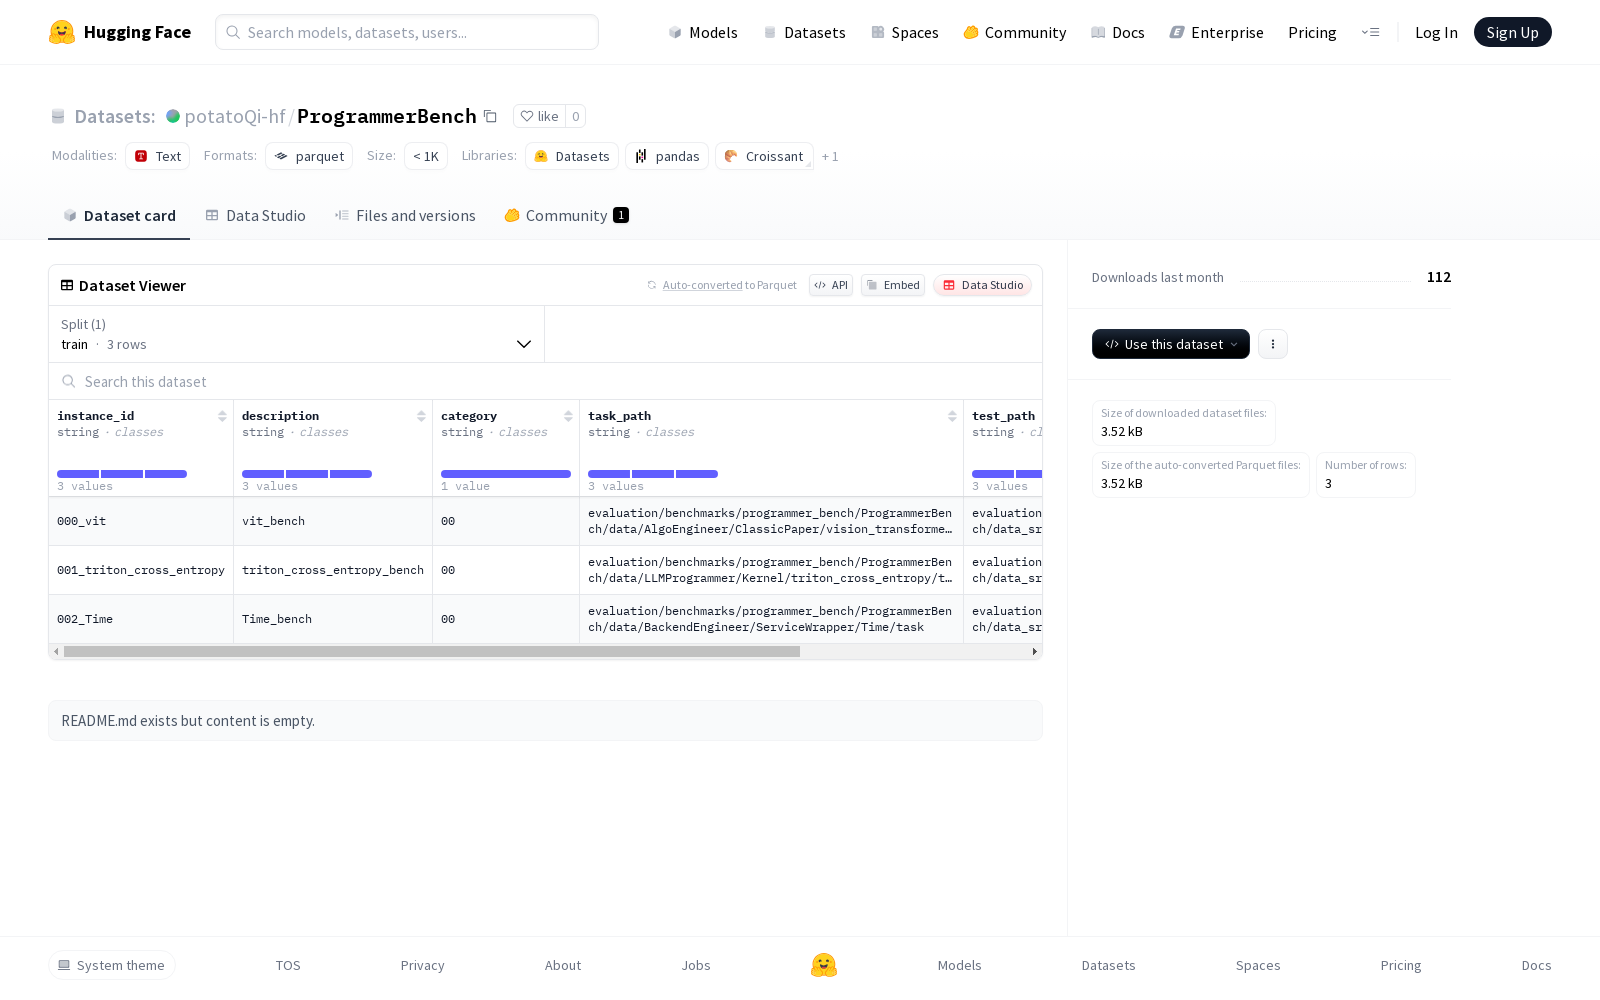Focus the Search this dataset field
Viewport: 1600px width, 1000px height.
pos(546,381)
